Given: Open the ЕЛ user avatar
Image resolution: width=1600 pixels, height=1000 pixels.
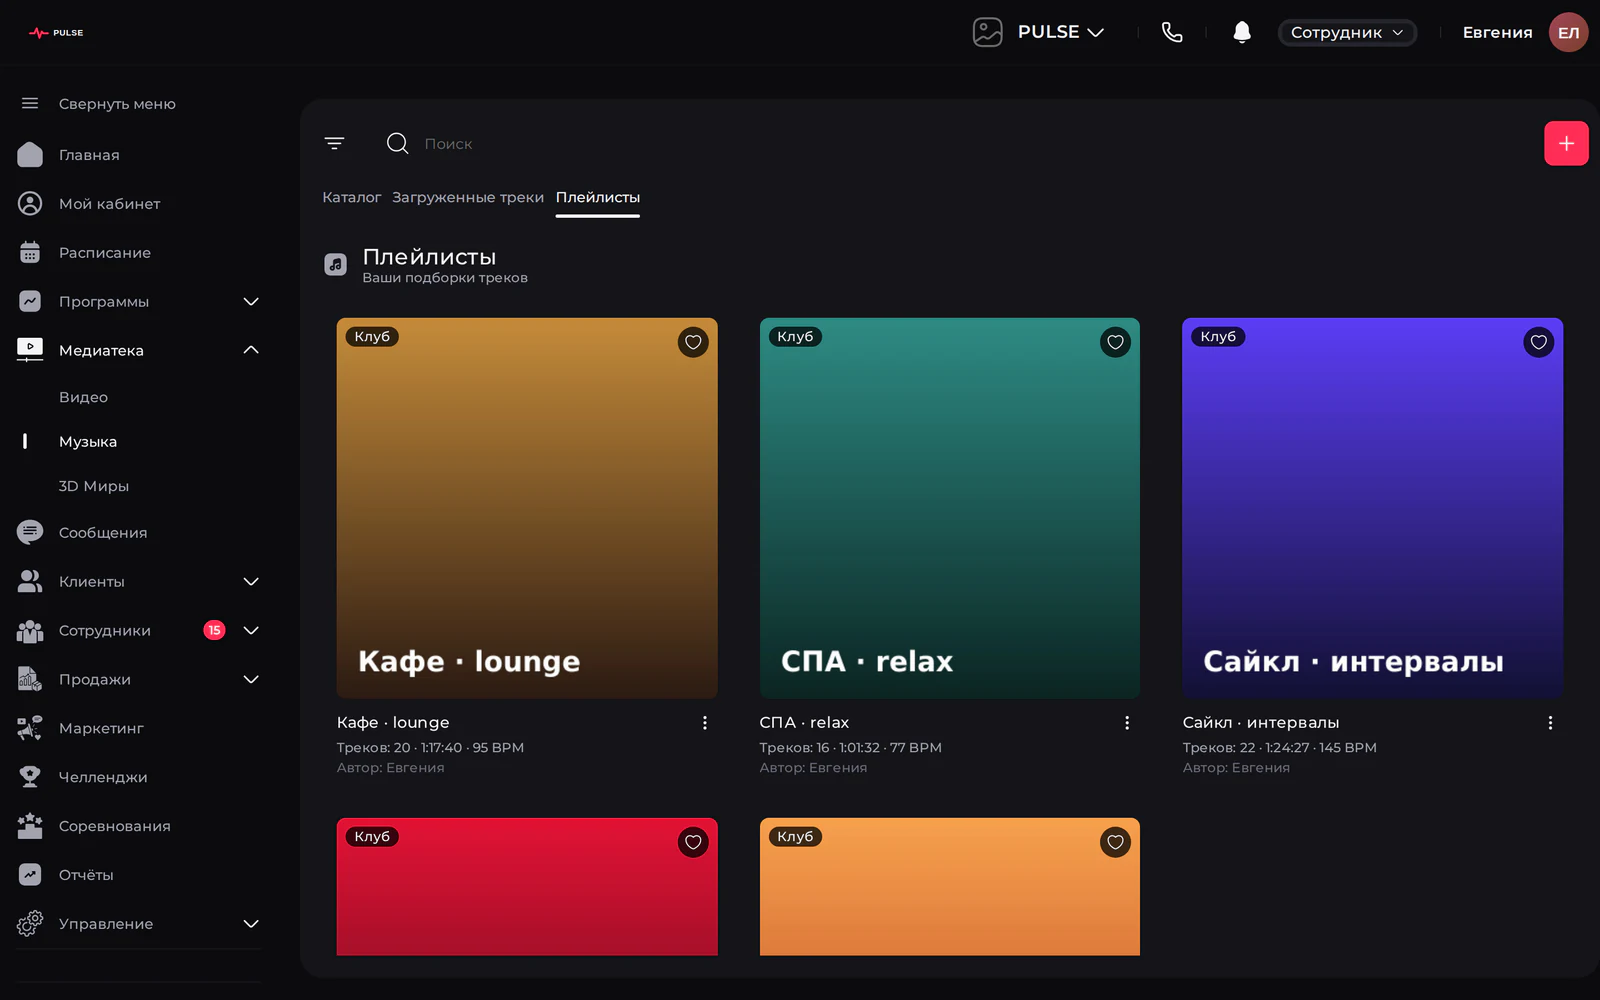Looking at the screenshot, I should tap(1568, 32).
